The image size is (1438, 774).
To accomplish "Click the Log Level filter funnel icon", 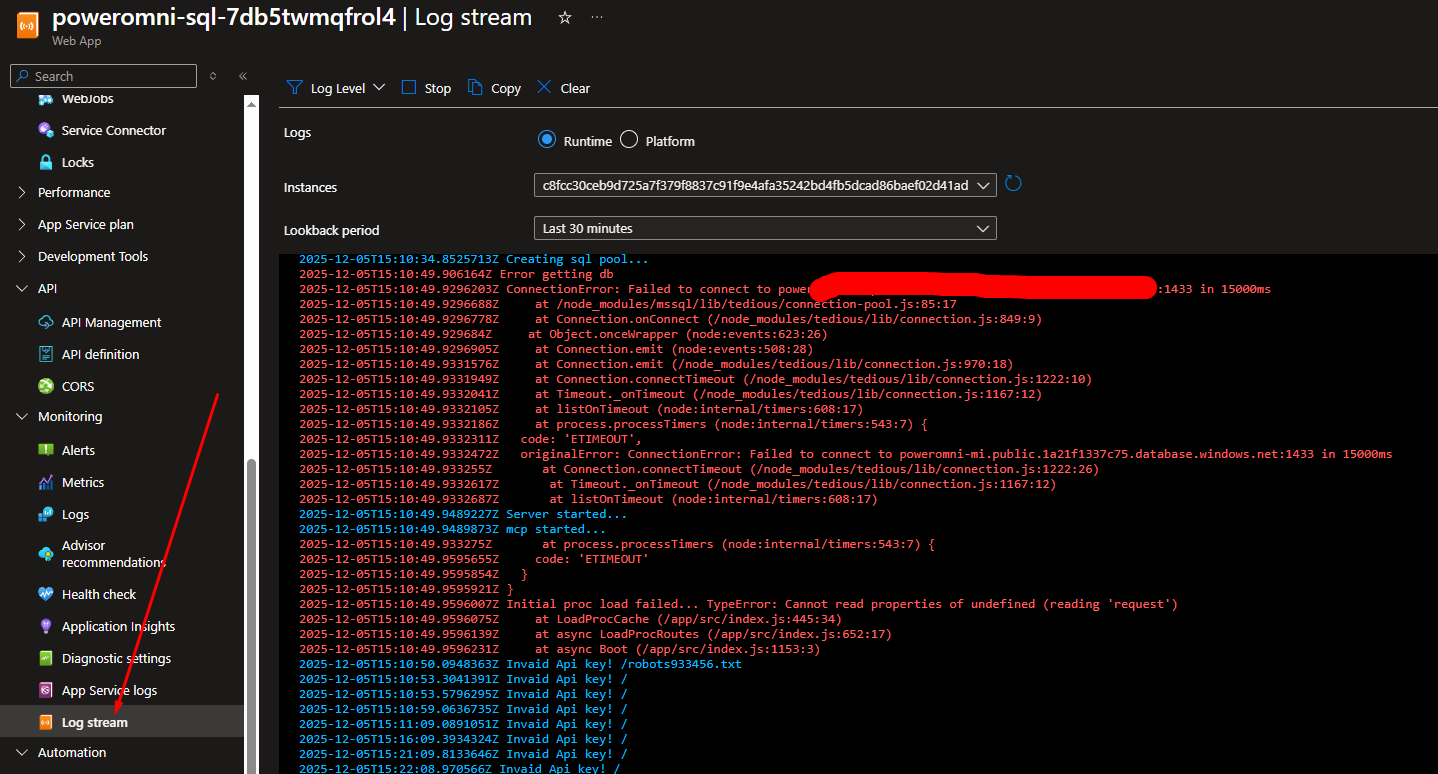I will 294,87.
